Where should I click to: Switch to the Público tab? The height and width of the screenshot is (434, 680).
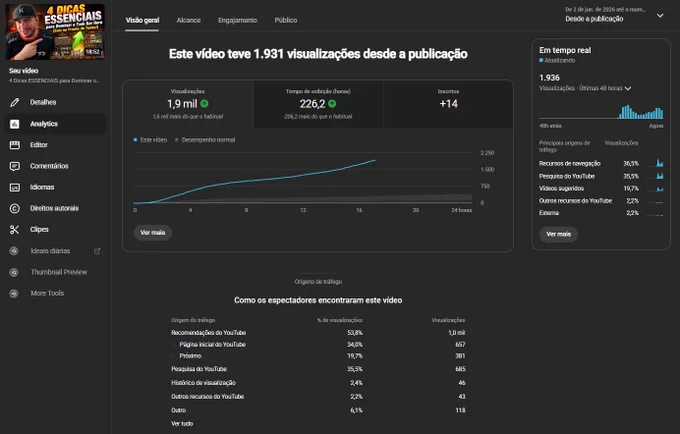pos(286,20)
